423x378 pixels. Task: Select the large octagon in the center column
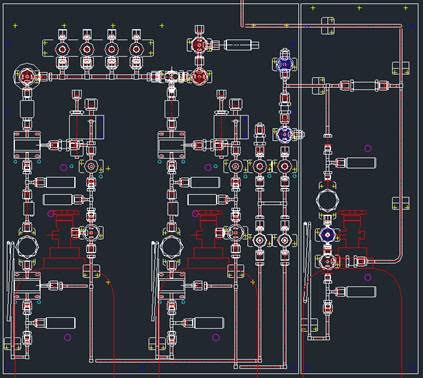coord(172,247)
